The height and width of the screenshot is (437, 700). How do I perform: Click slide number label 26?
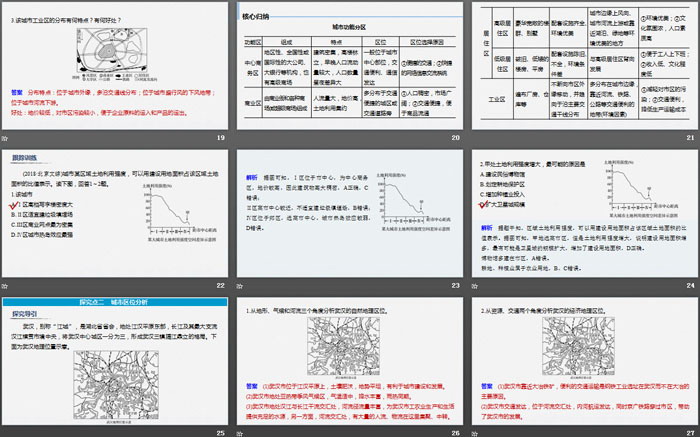click(x=455, y=433)
